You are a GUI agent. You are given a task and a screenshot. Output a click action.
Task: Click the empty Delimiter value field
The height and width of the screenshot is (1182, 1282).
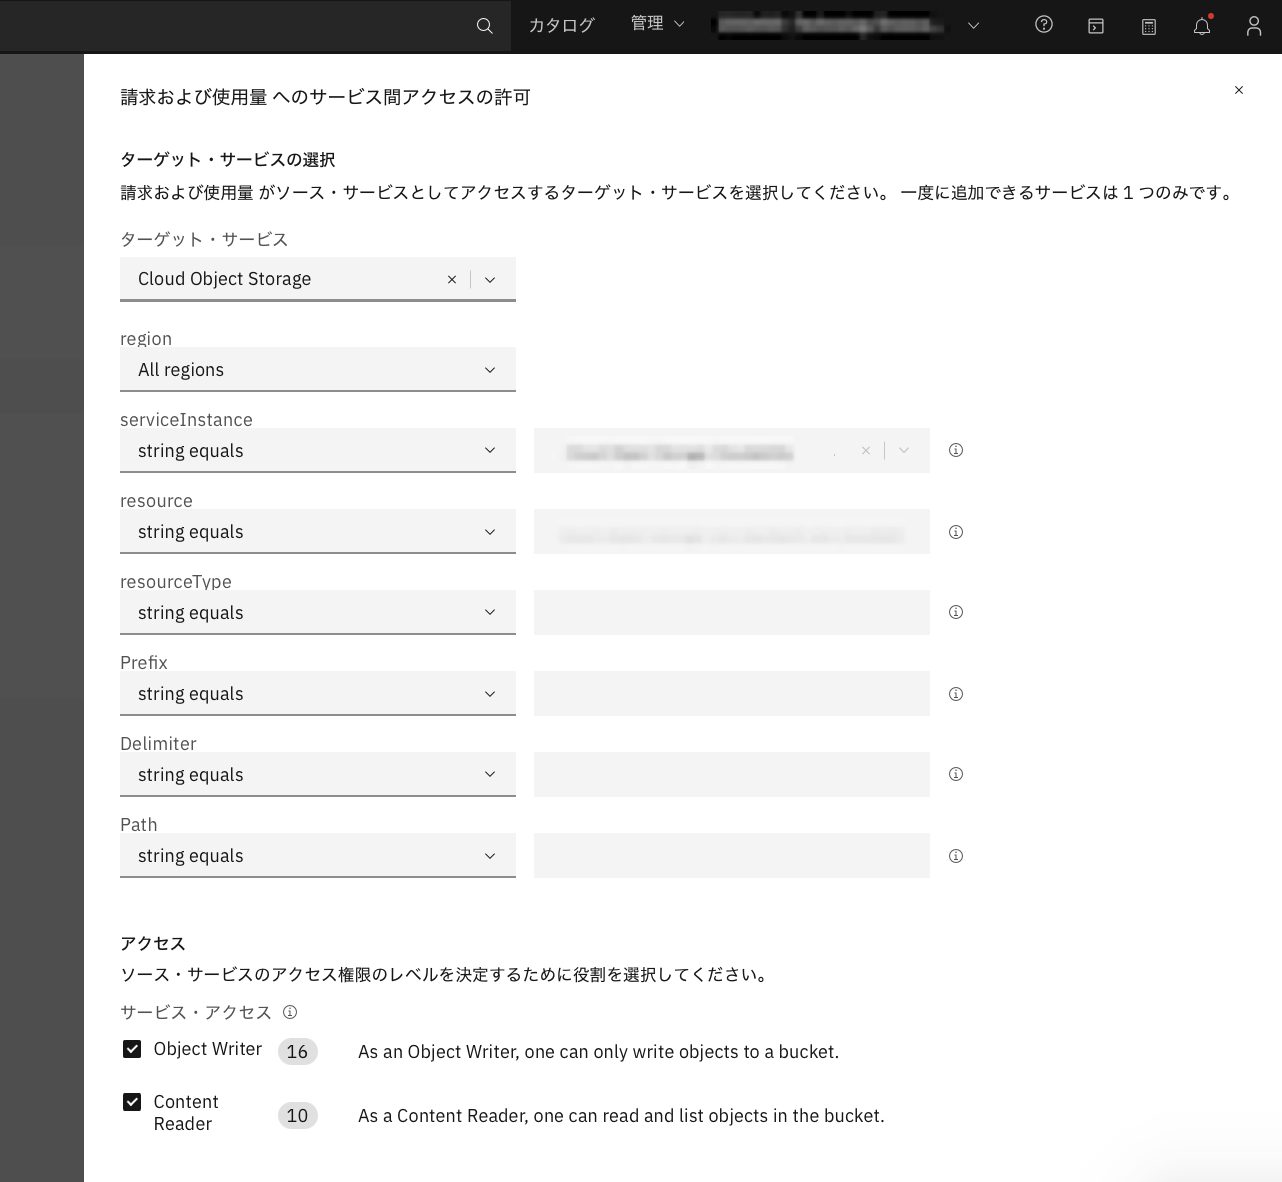(731, 774)
